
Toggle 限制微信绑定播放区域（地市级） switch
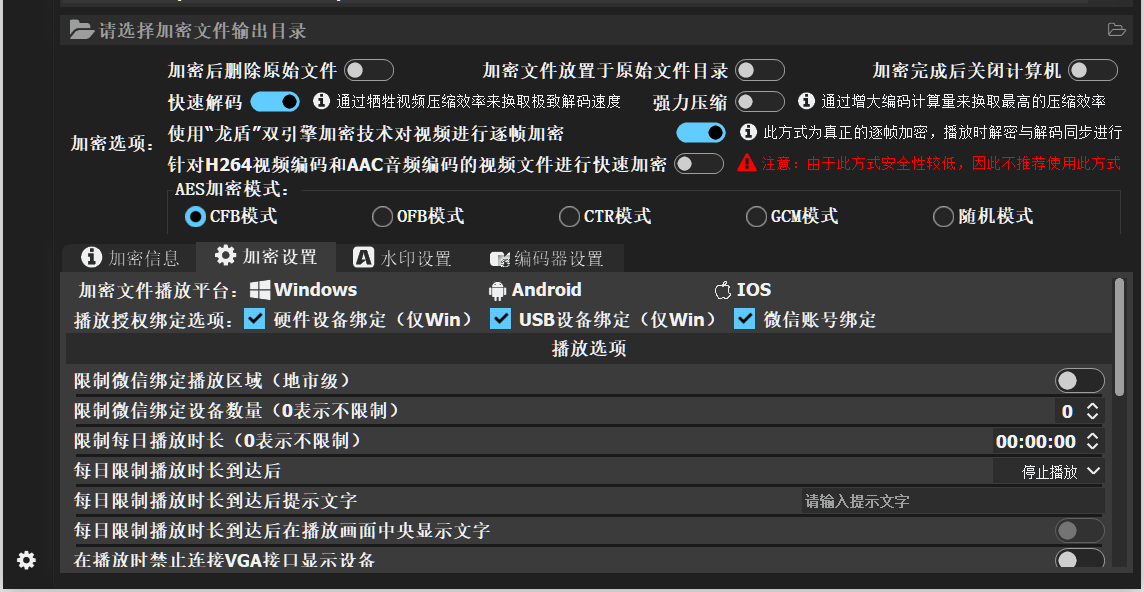coord(1080,380)
